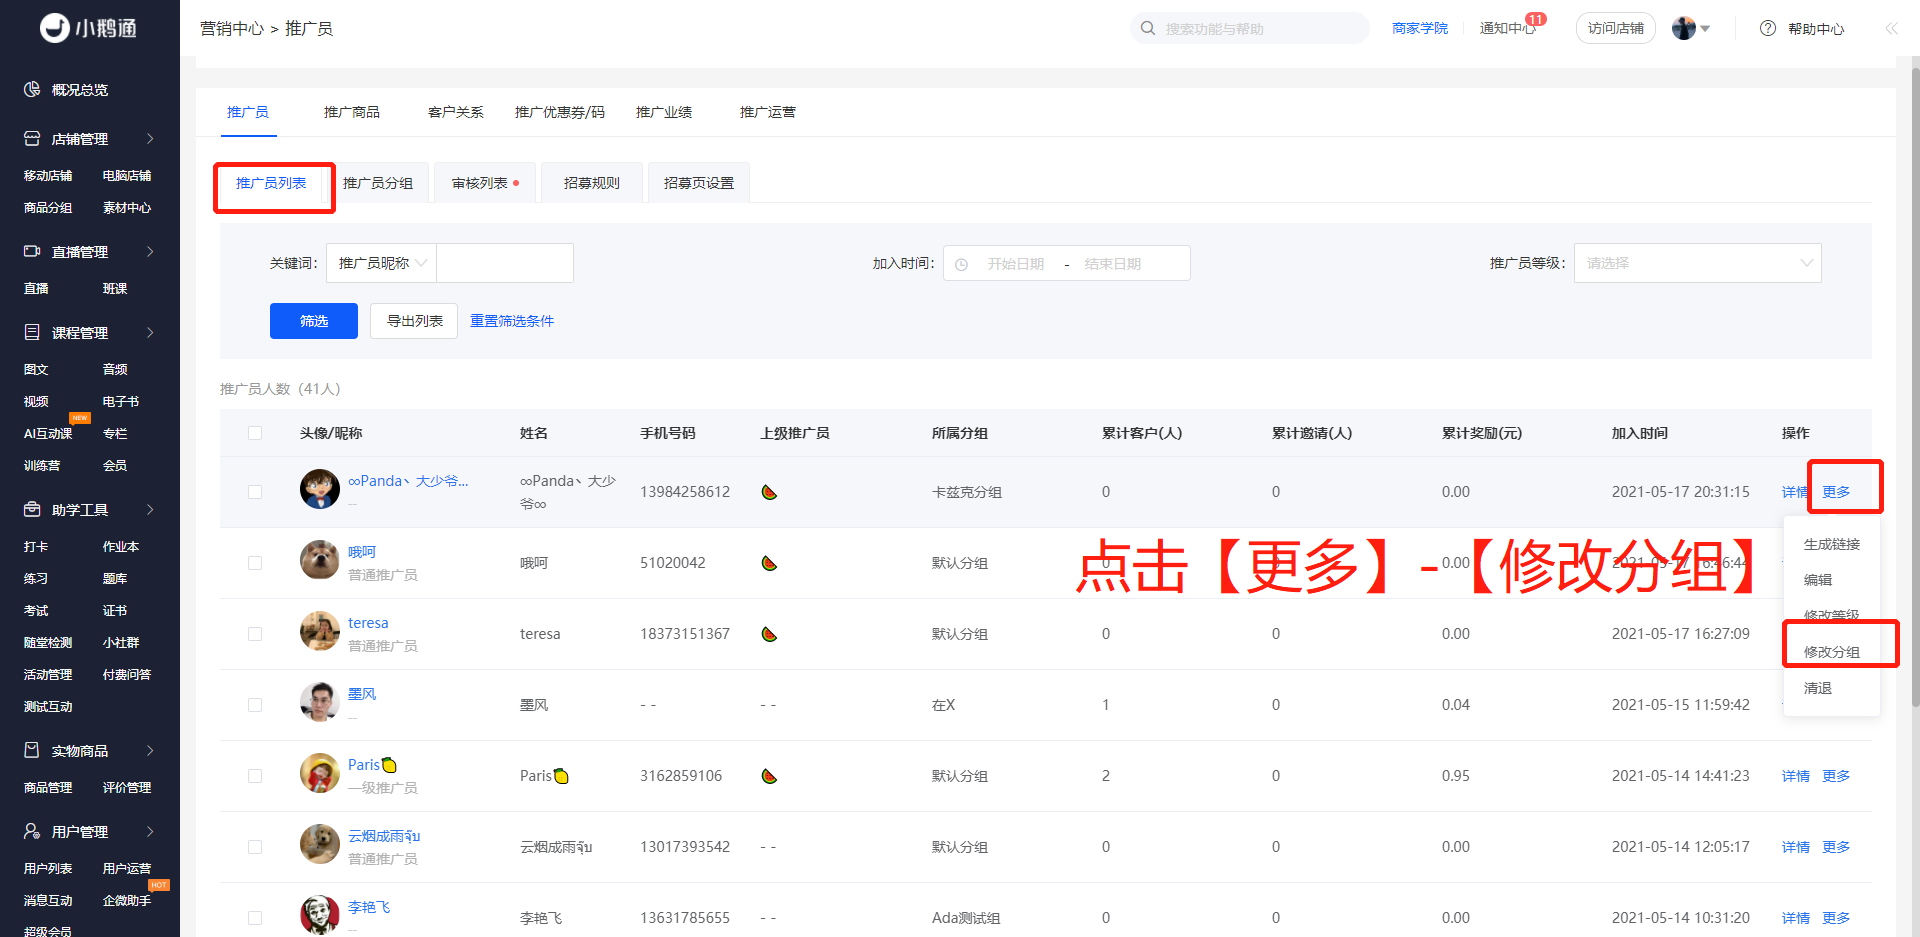Check the 哦呵 row checkbox

click(x=255, y=563)
